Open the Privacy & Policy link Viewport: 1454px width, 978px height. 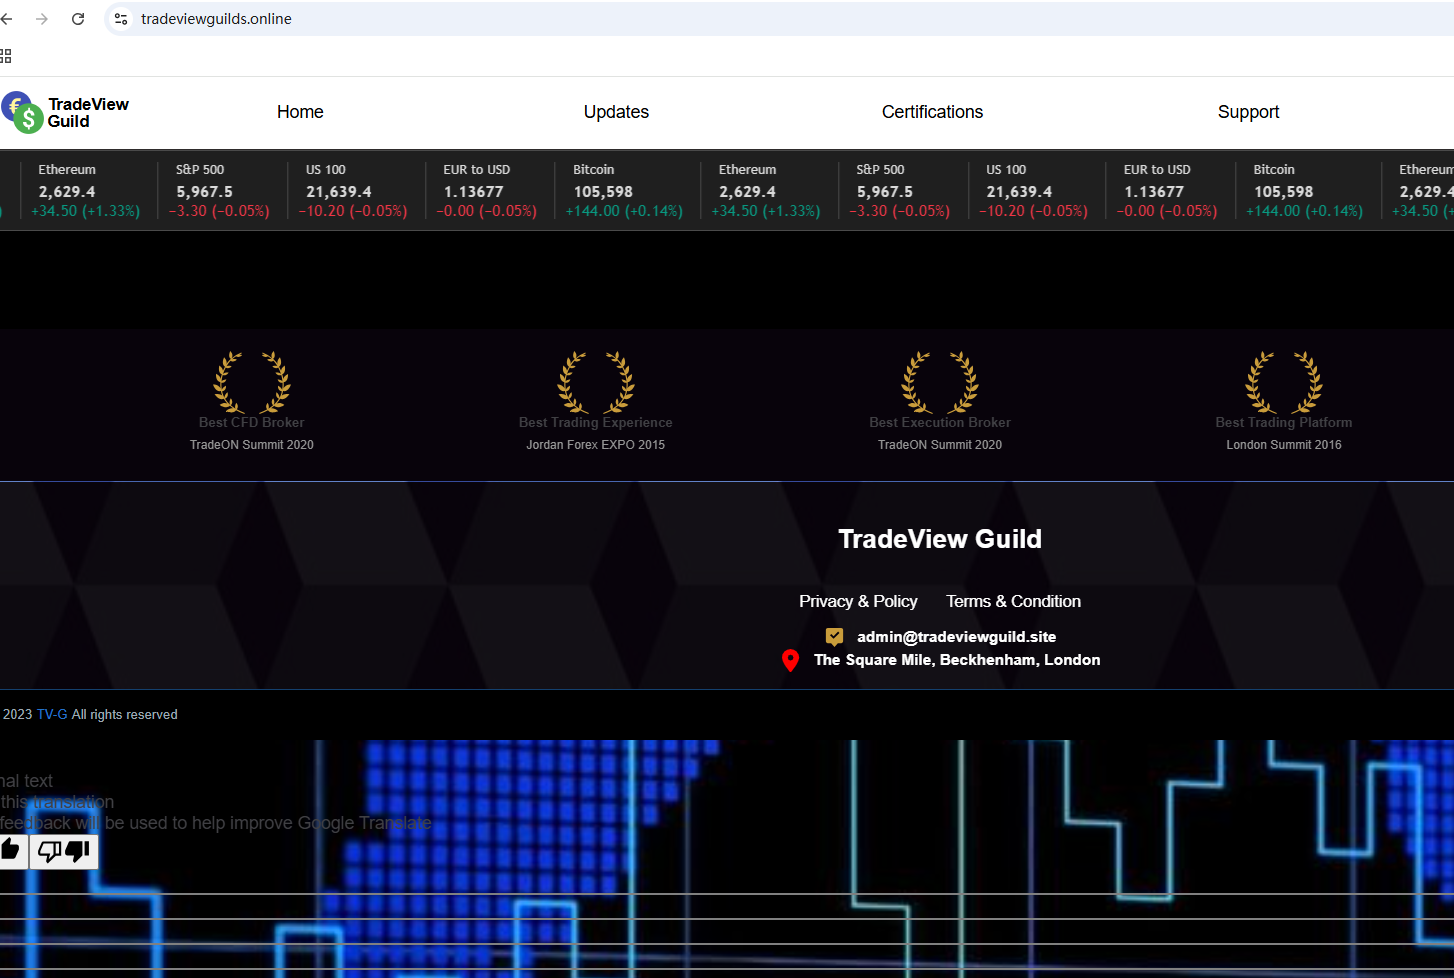[x=858, y=601]
